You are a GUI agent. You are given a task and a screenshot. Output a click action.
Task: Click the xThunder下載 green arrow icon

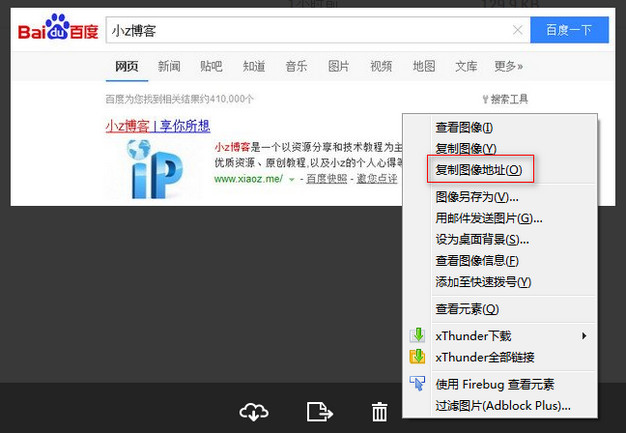(419, 335)
